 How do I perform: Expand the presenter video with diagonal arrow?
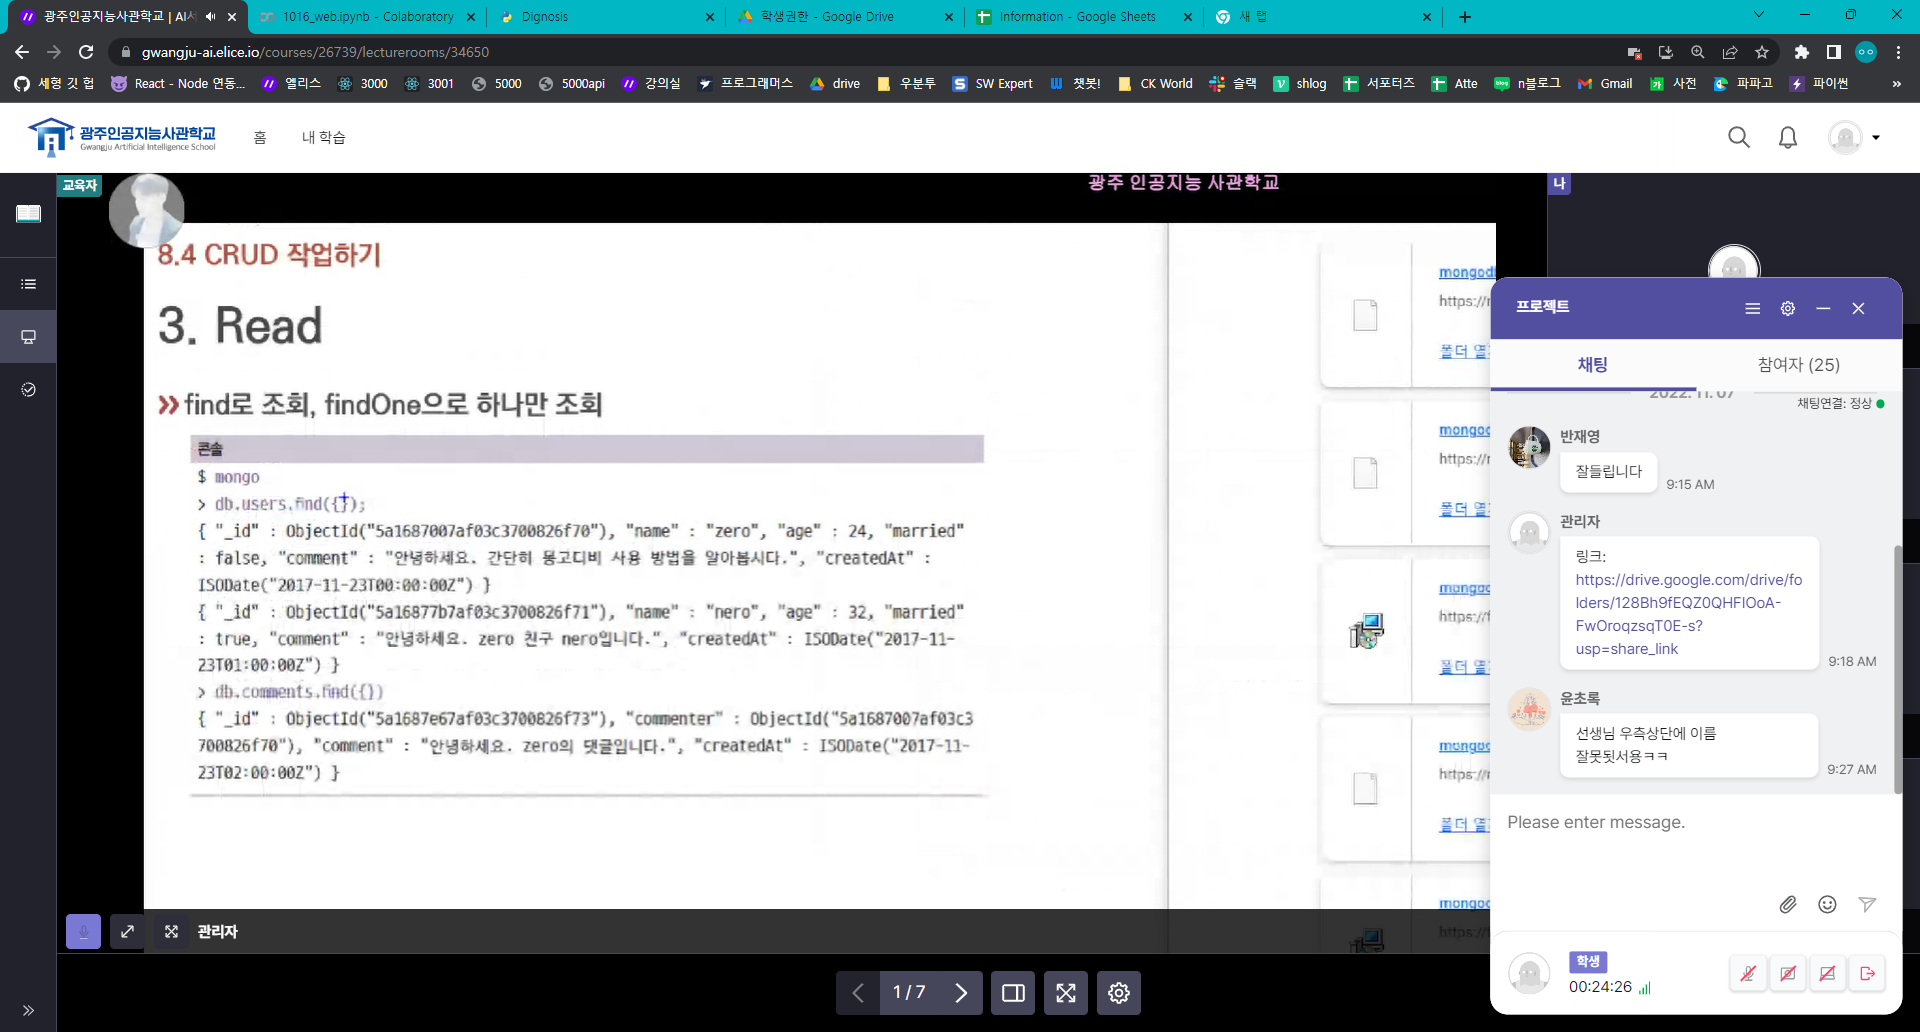tap(127, 931)
